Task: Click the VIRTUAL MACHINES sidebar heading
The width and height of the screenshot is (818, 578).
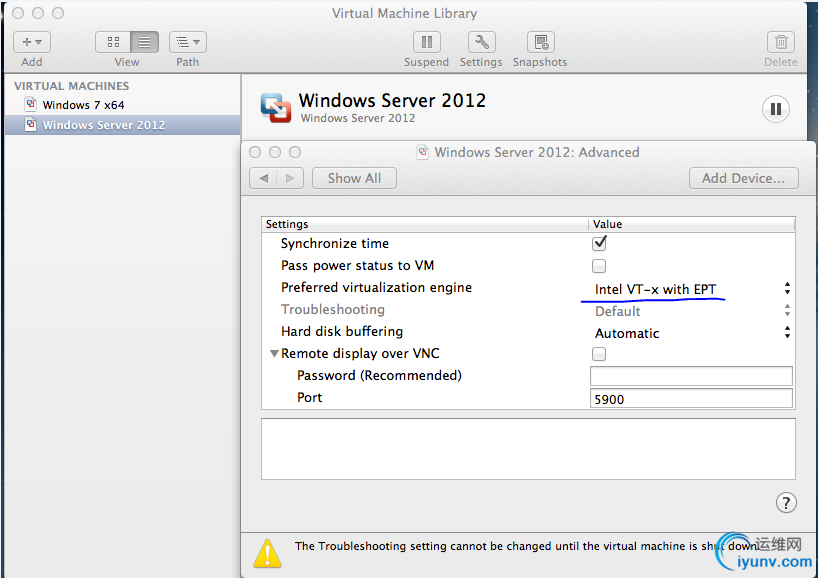Action: pyautogui.click(x=71, y=86)
